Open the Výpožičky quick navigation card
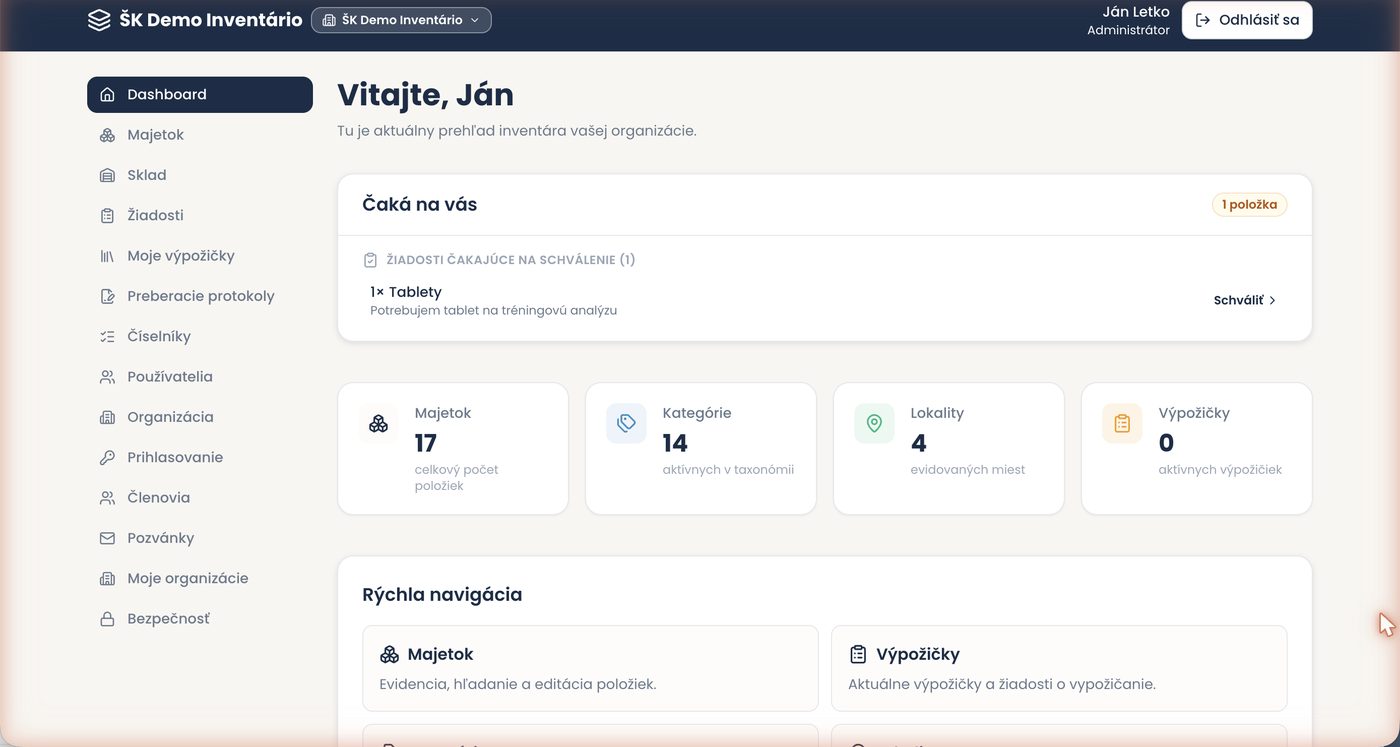1400x747 pixels. [x=1059, y=668]
